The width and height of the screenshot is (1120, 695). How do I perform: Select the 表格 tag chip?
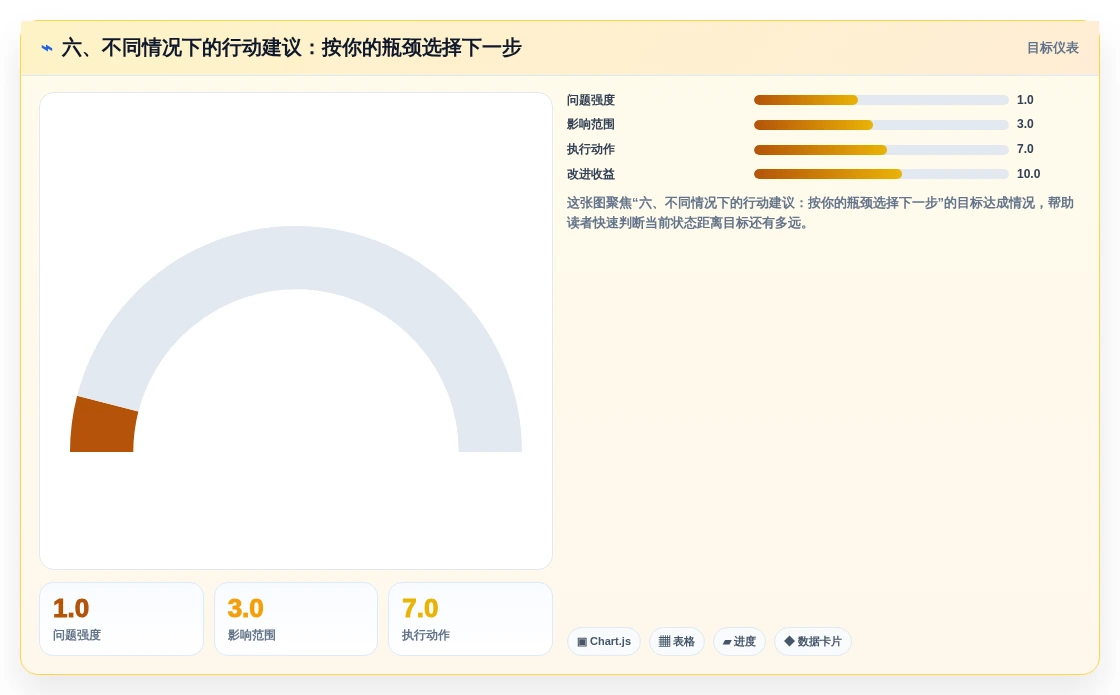tap(676, 641)
